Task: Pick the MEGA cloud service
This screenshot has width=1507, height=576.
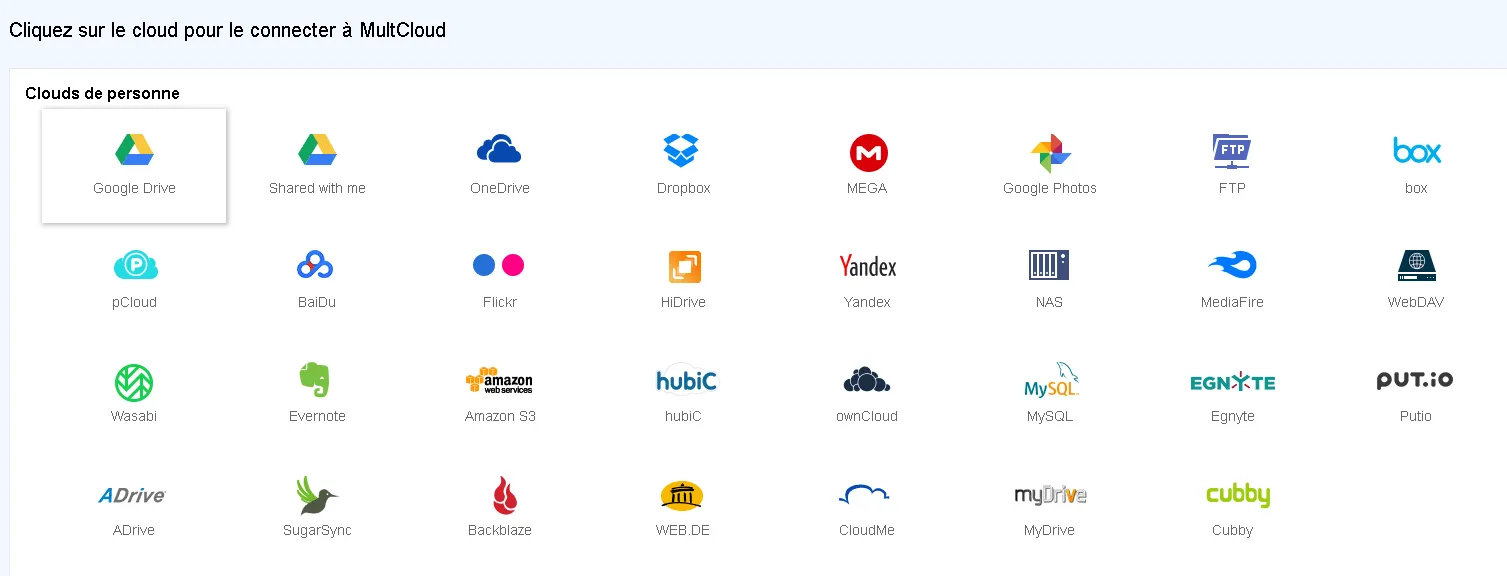Action: [868, 153]
